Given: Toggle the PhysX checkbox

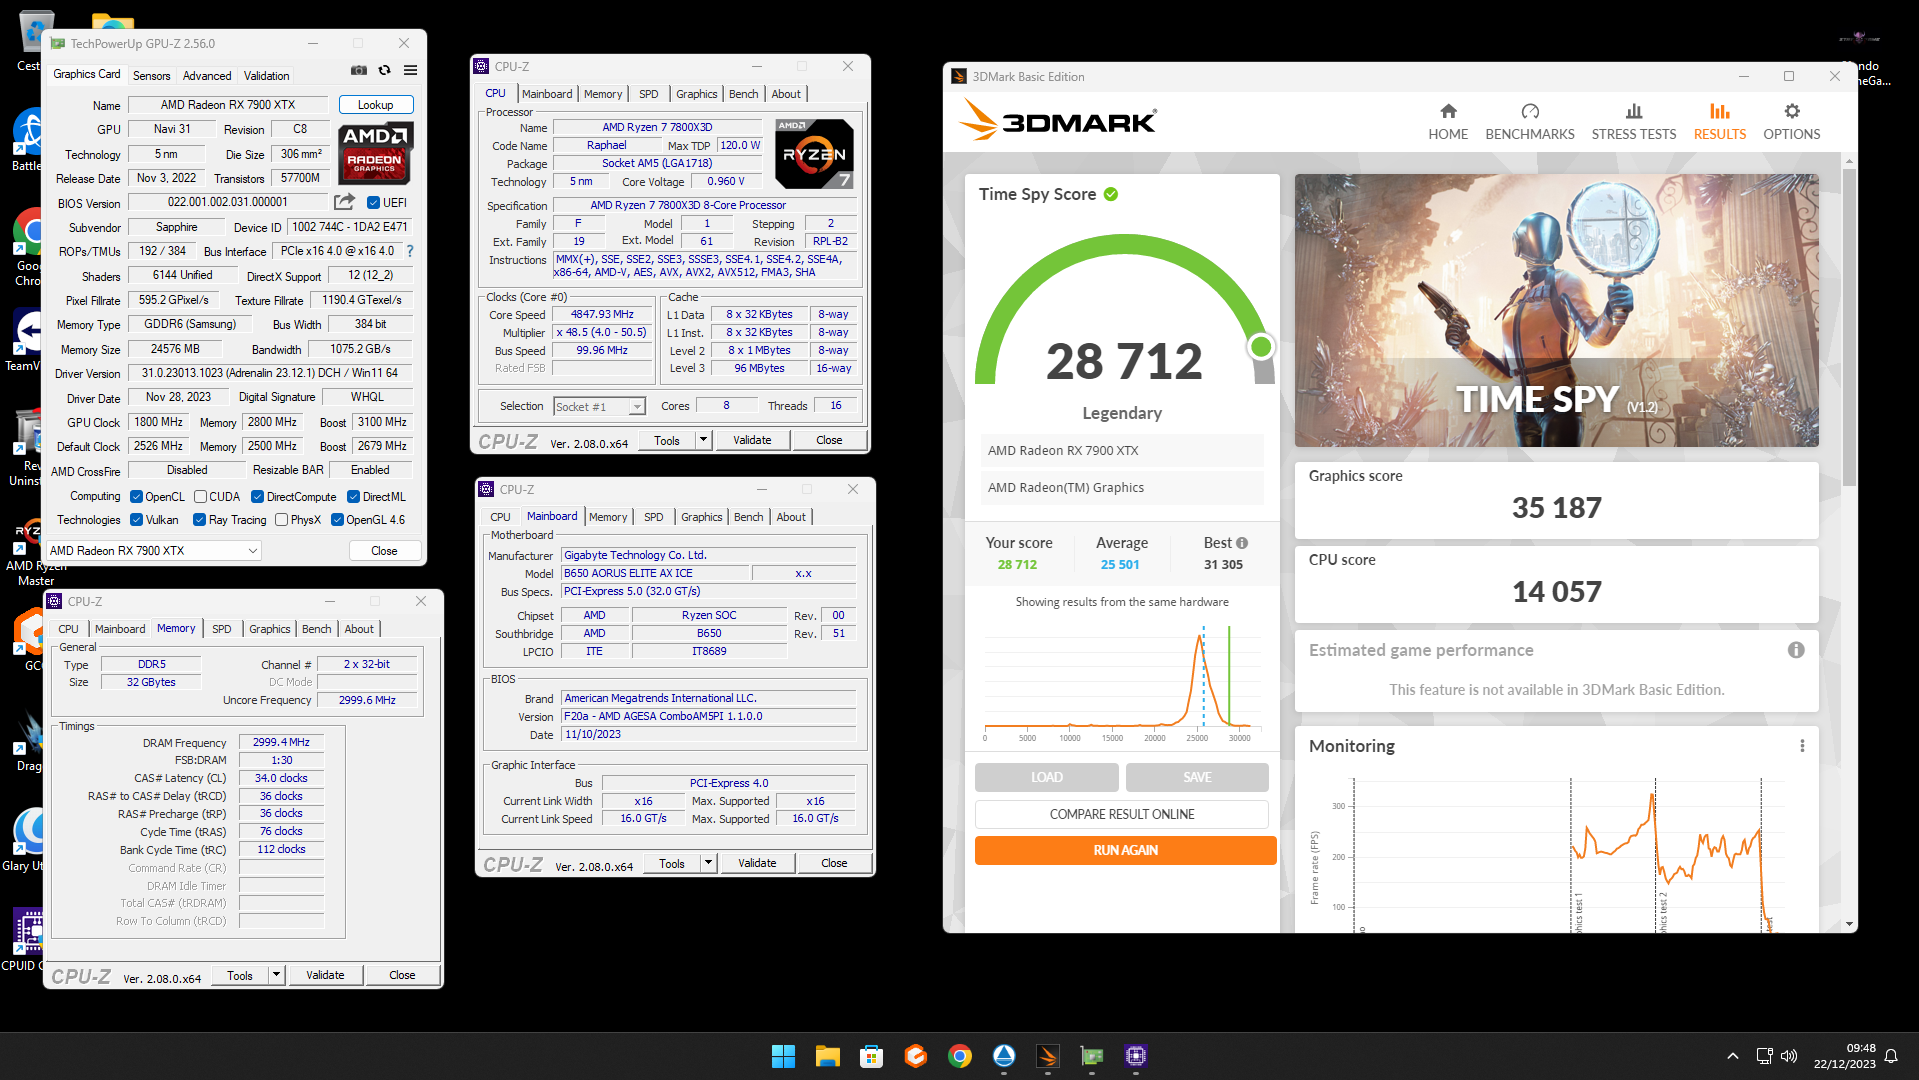Looking at the screenshot, I should (x=281, y=520).
